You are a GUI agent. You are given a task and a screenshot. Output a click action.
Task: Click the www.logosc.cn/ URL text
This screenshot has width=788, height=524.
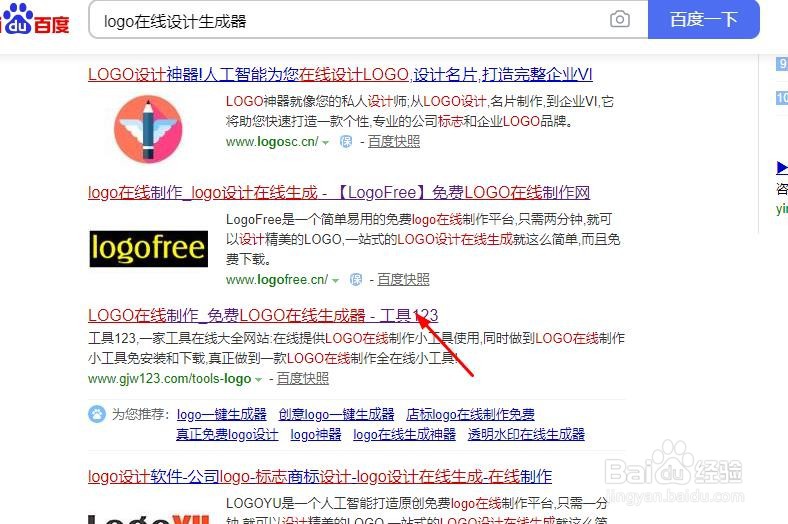tap(272, 142)
